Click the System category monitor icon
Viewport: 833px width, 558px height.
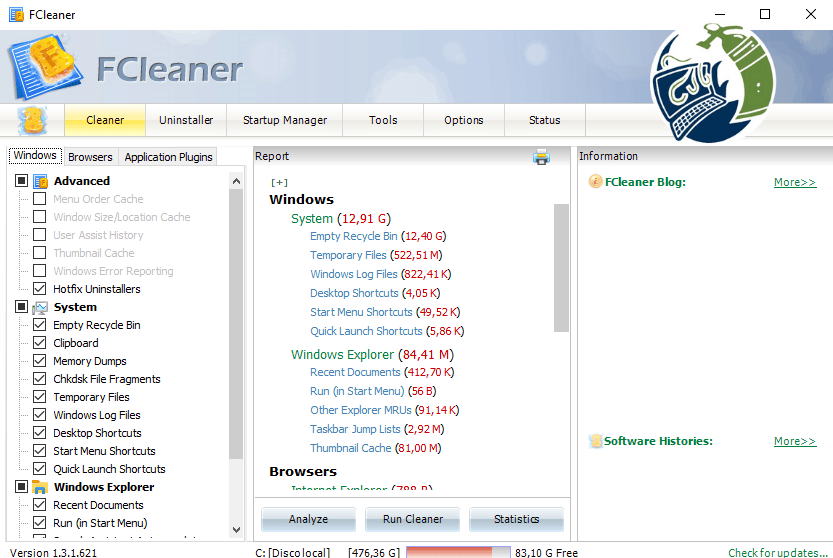tap(40, 308)
